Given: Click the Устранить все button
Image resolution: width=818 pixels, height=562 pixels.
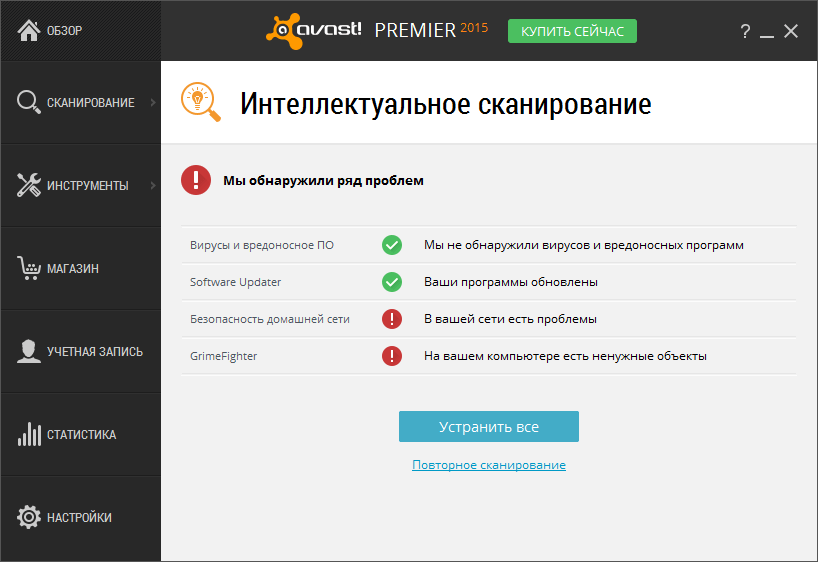Looking at the screenshot, I should click(x=489, y=426).
